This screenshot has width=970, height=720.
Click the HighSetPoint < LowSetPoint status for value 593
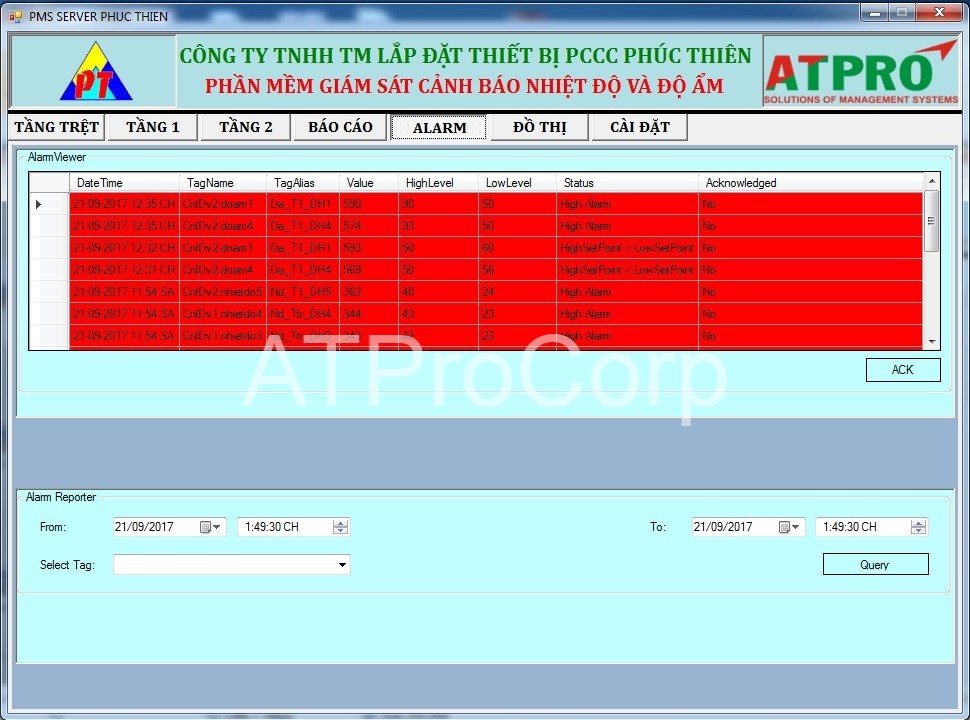point(627,248)
